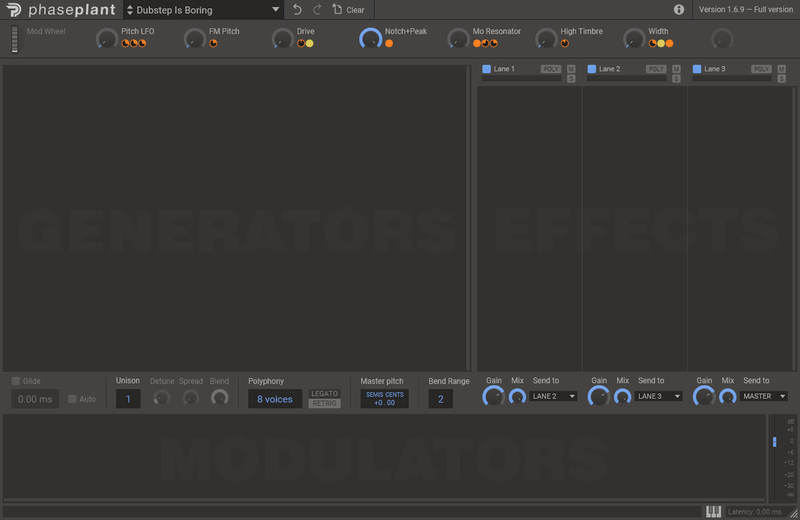Show the on-screen keyboard icon
Image resolution: width=800 pixels, height=520 pixels.
[x=713, y=512]
